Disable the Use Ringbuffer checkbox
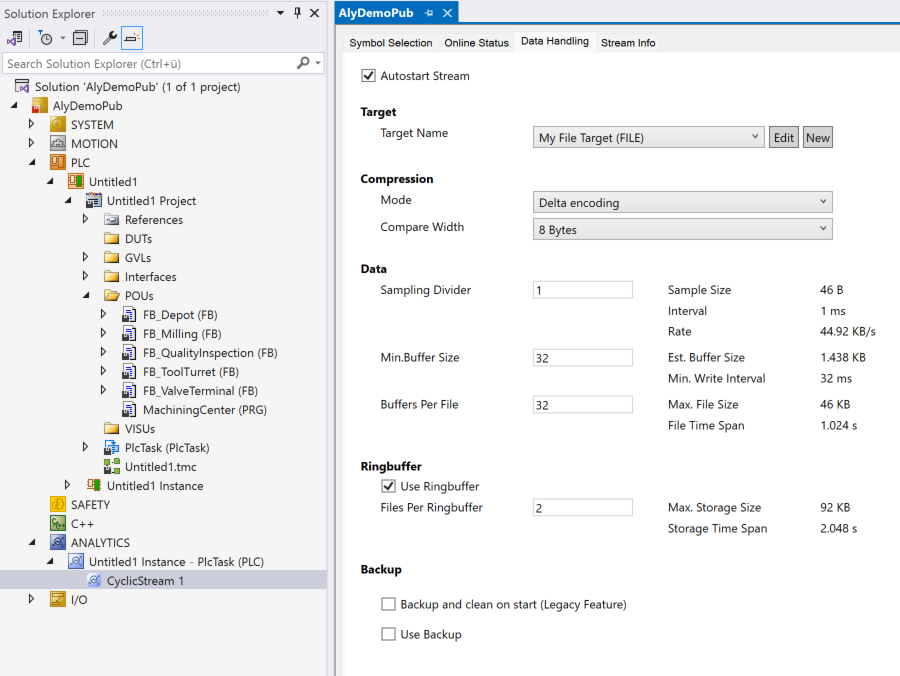 click(388, 487)
